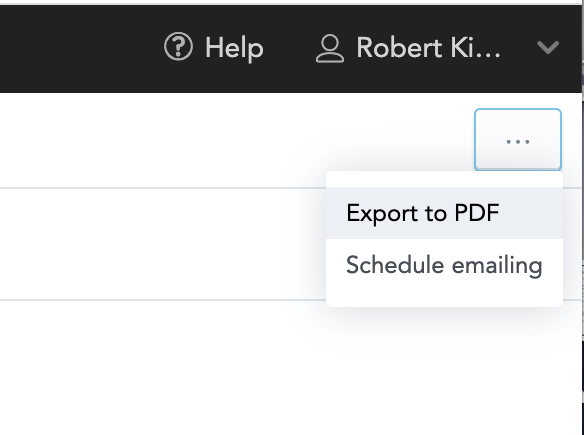Click the window's right edge scrollbar strip
Image resolution: width=584 pixels, height=435 pixels.
582,223
